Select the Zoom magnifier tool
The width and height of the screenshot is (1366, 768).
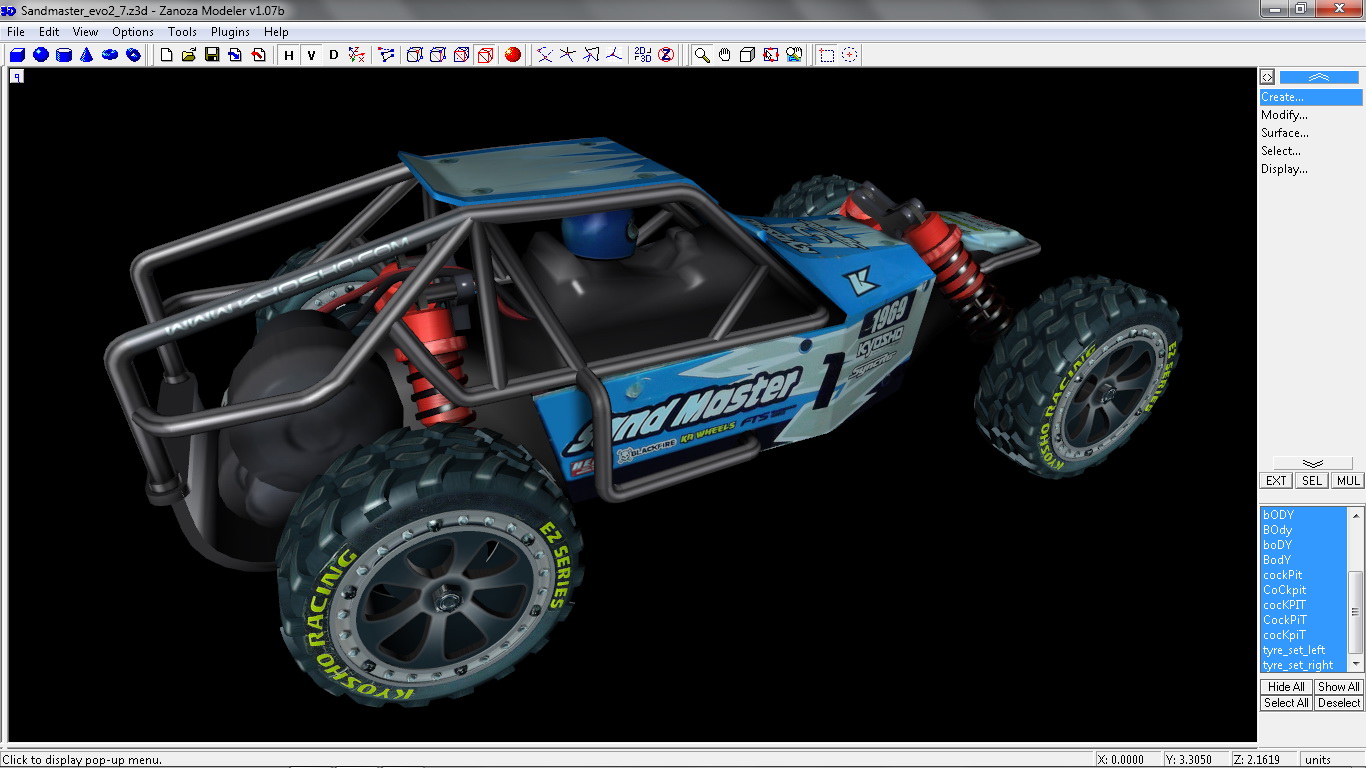(x=702, y=55)
